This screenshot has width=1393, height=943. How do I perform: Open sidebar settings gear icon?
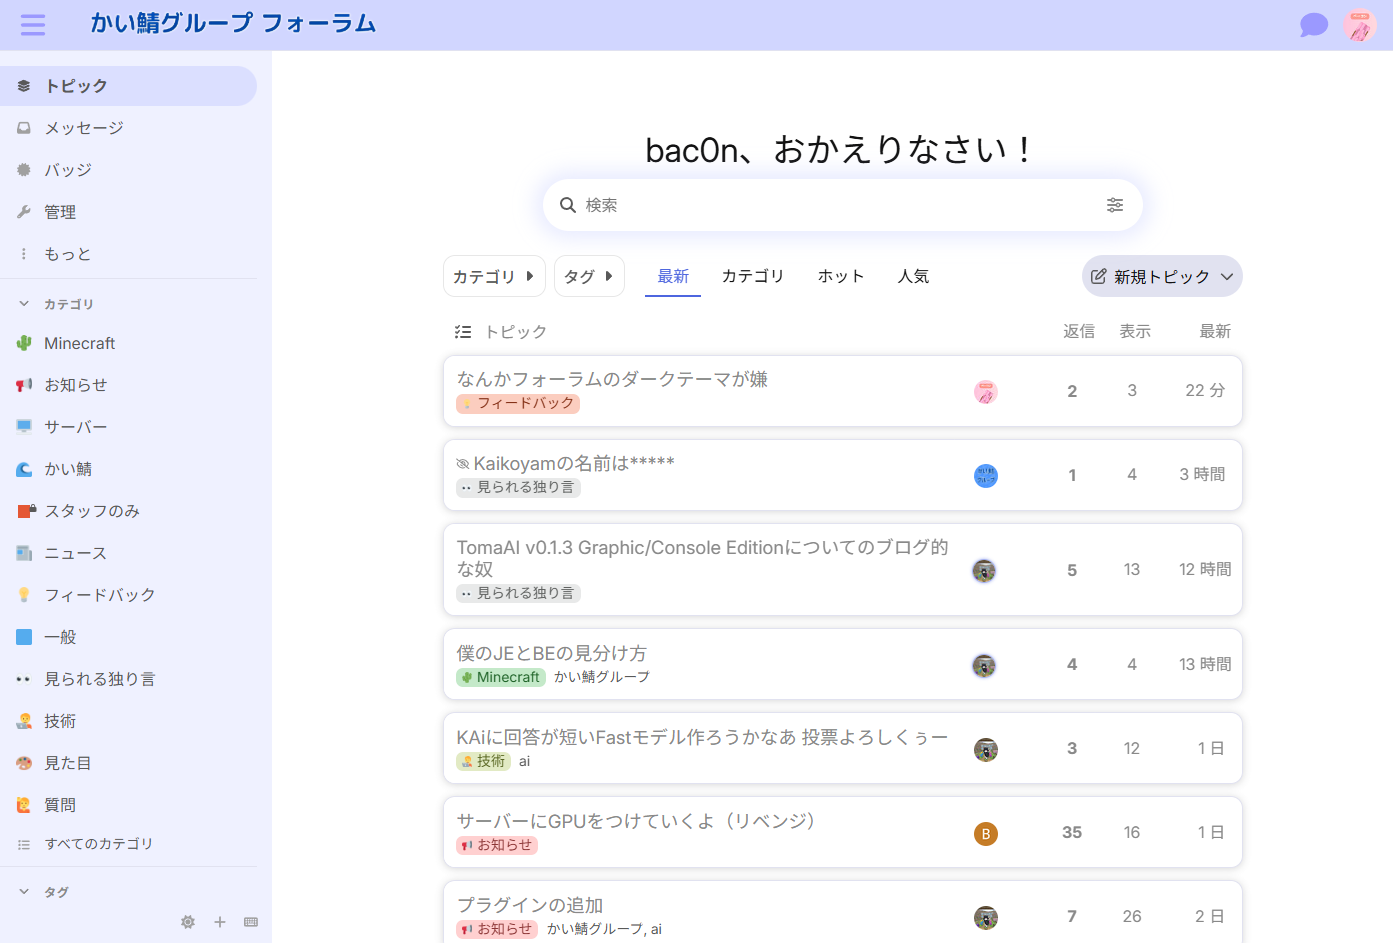tap(188, 922)
